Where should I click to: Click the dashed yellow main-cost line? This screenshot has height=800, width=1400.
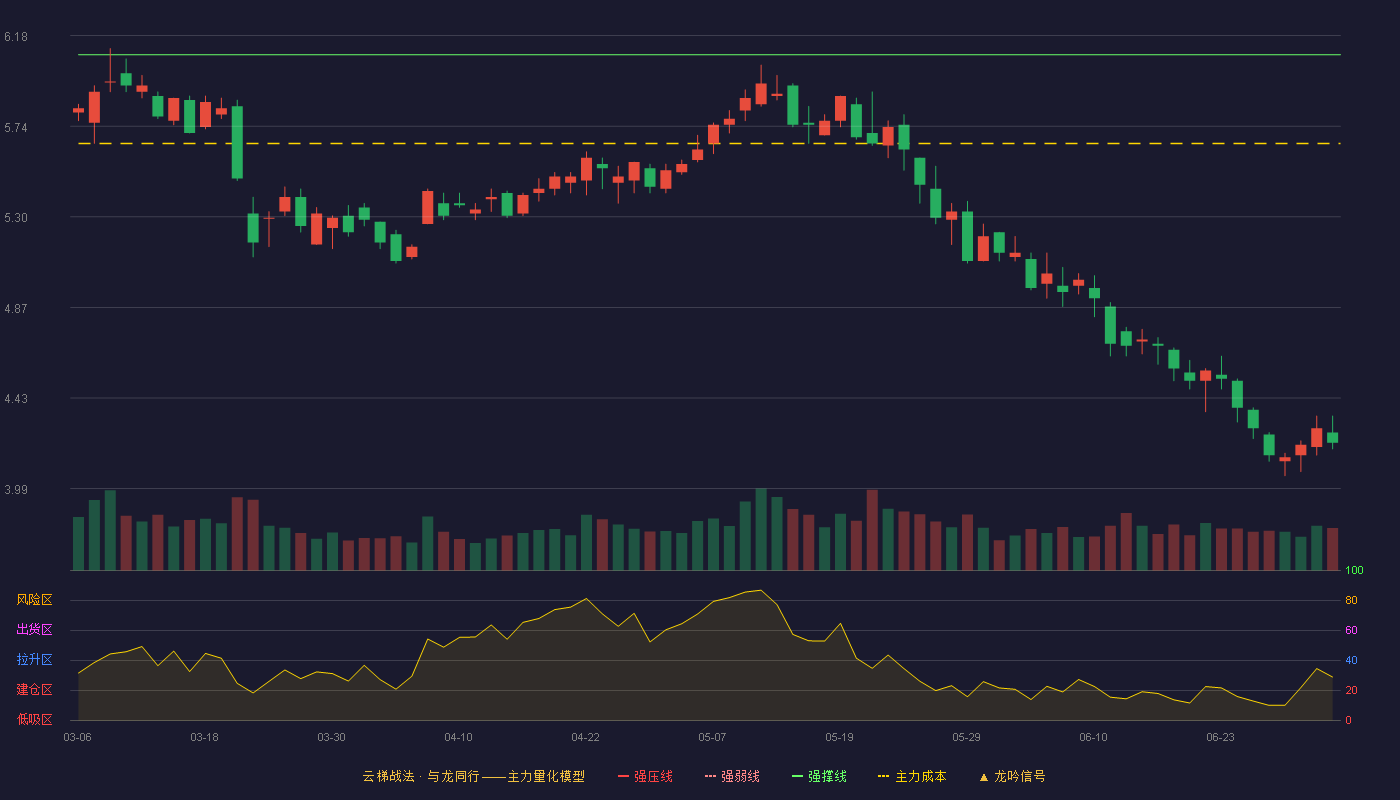(x=709, y=144)
